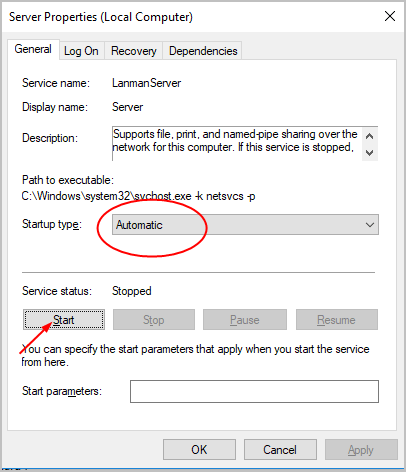Screen dimensions: 406x472
Task: Click the disabled Pause button
Action: click(x=245, y=320)
